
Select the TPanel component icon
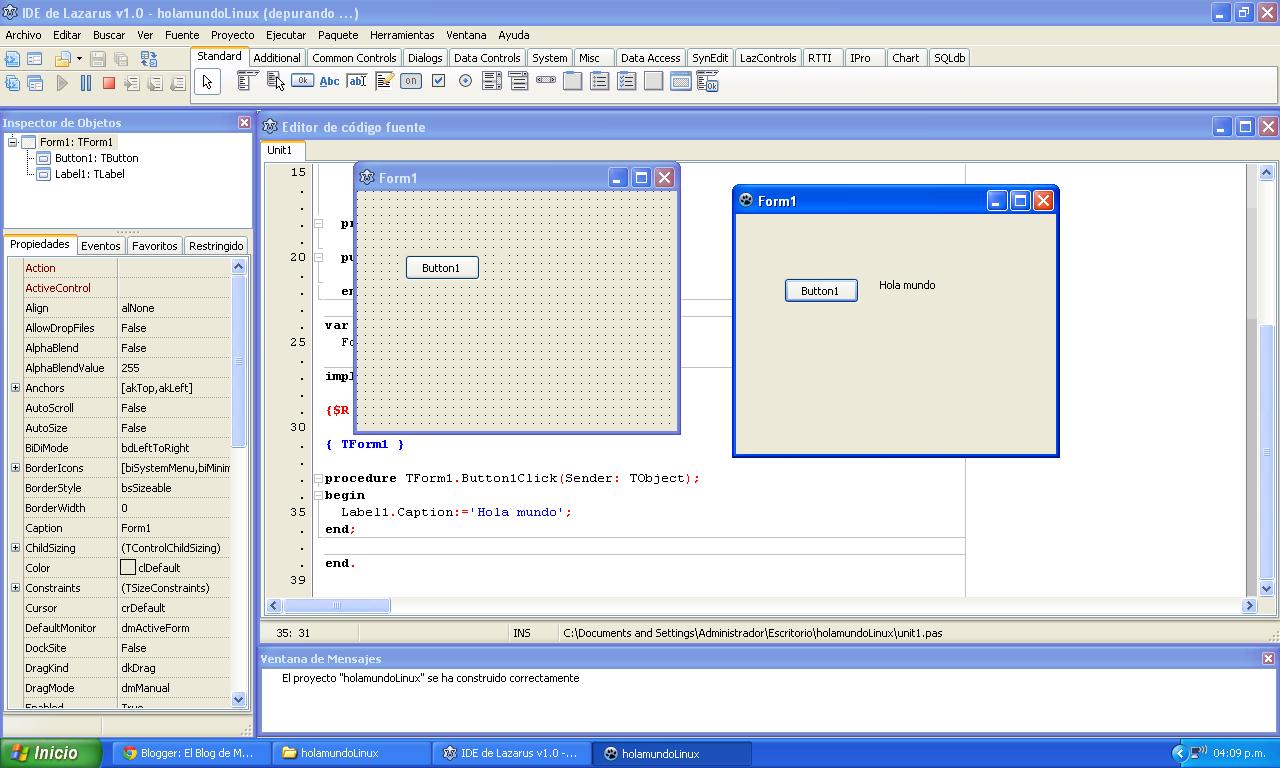coord(654,82)
